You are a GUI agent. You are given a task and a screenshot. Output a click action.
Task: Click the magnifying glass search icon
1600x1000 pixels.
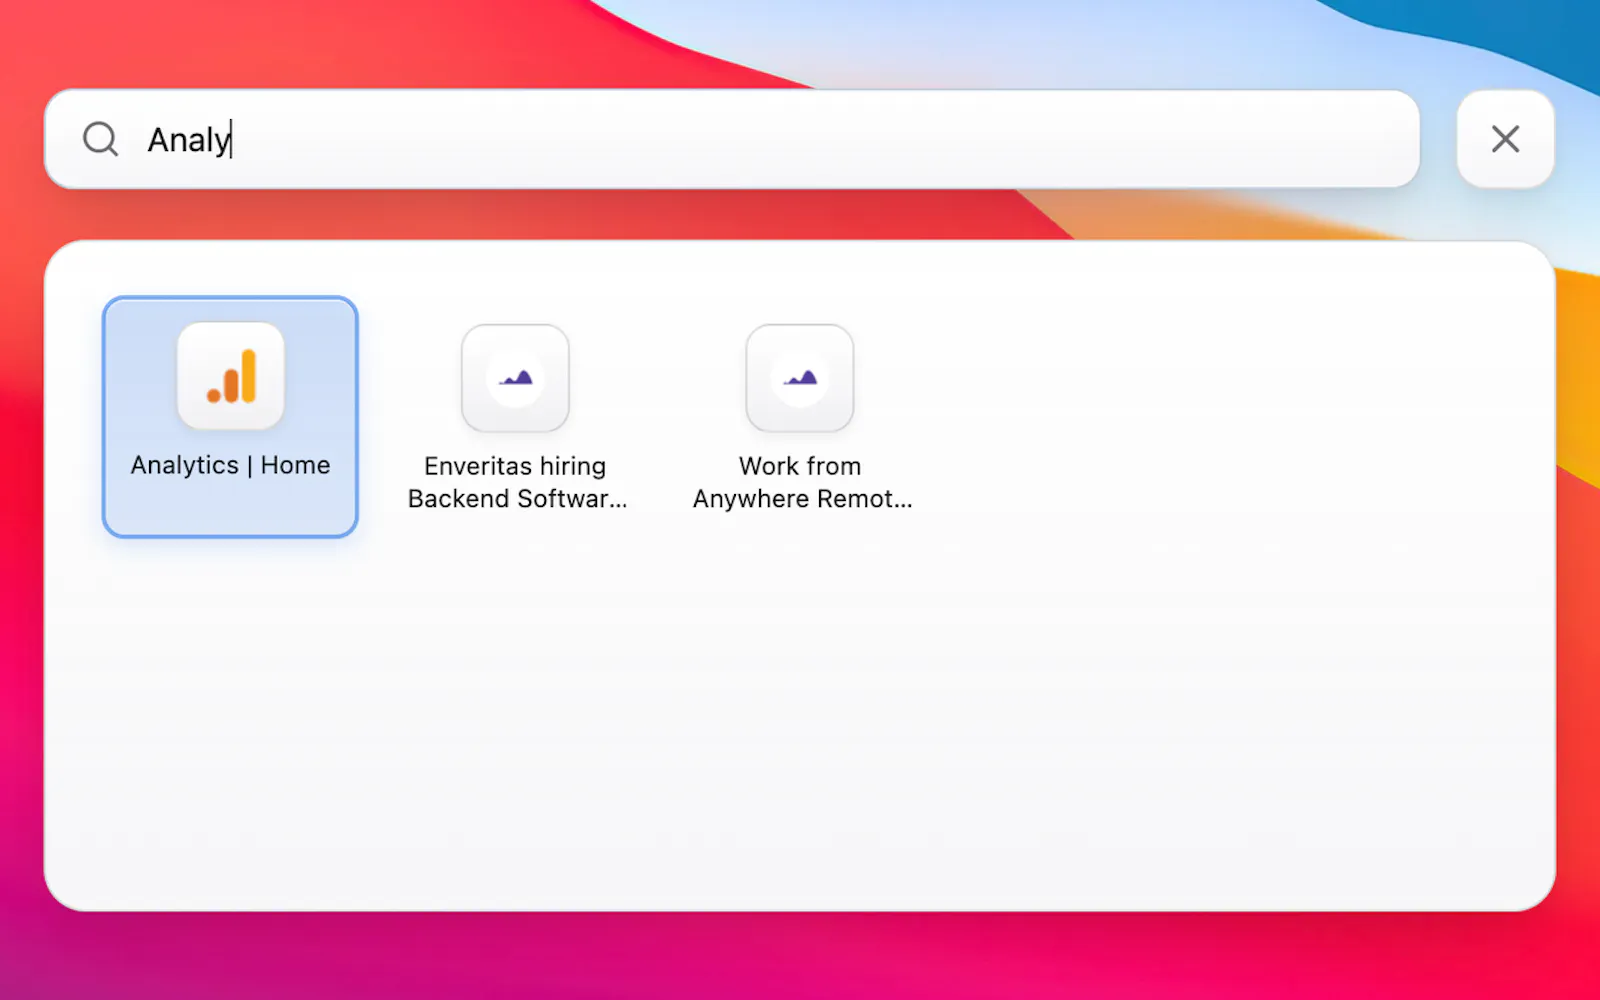100,139
